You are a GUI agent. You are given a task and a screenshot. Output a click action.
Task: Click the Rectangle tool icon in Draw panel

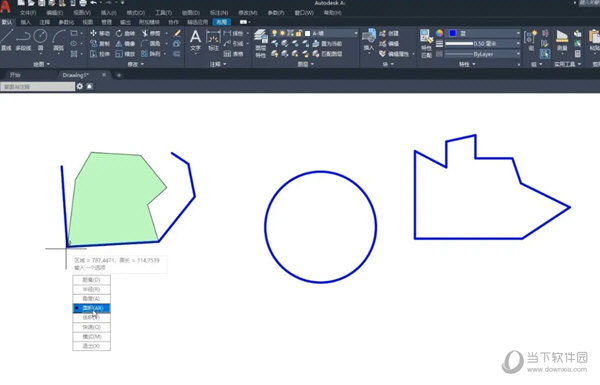click(74, 33)
